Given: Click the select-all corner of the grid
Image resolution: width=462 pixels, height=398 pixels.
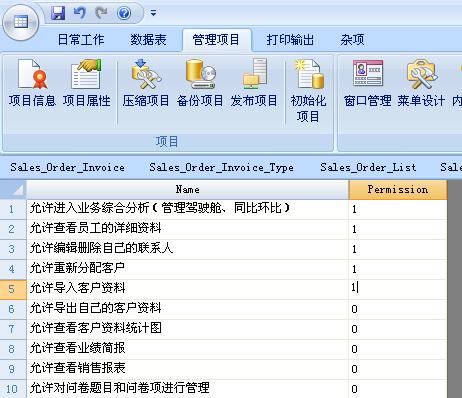Looking at the screenshot, I should [13, 190].
